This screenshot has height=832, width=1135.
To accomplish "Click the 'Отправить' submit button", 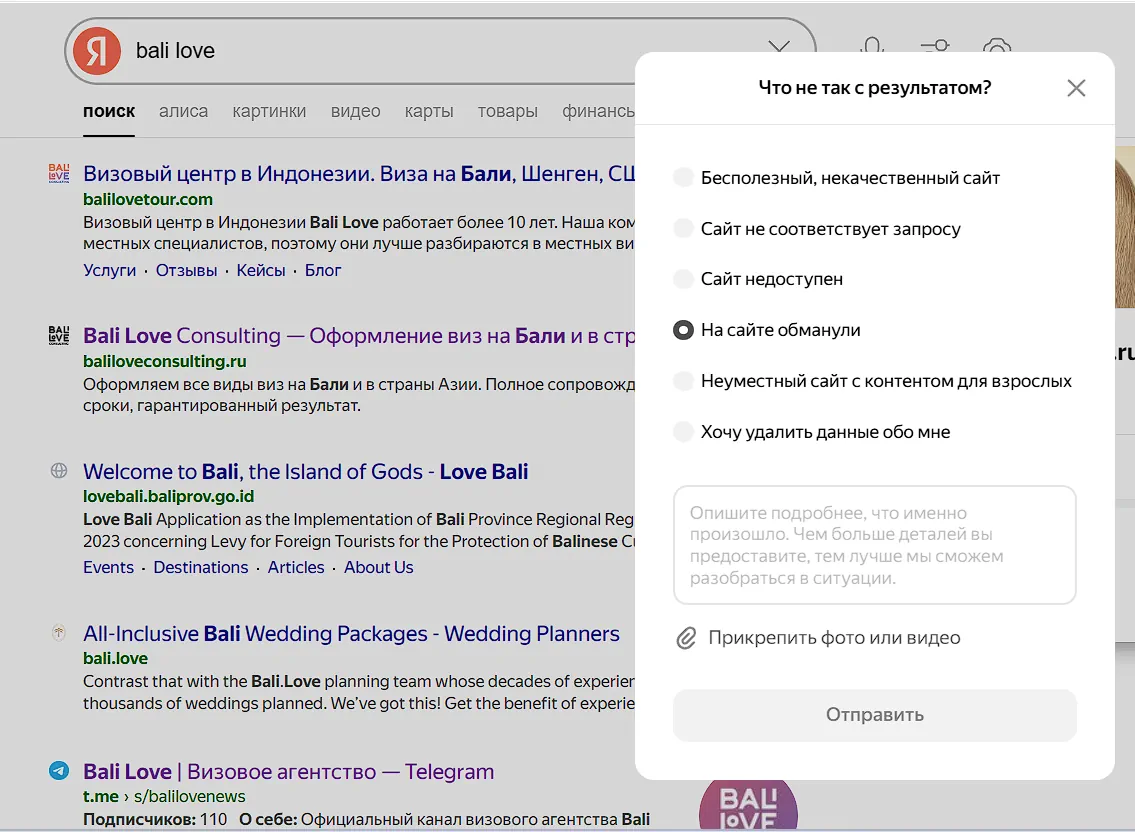I will tap(874, 715).
